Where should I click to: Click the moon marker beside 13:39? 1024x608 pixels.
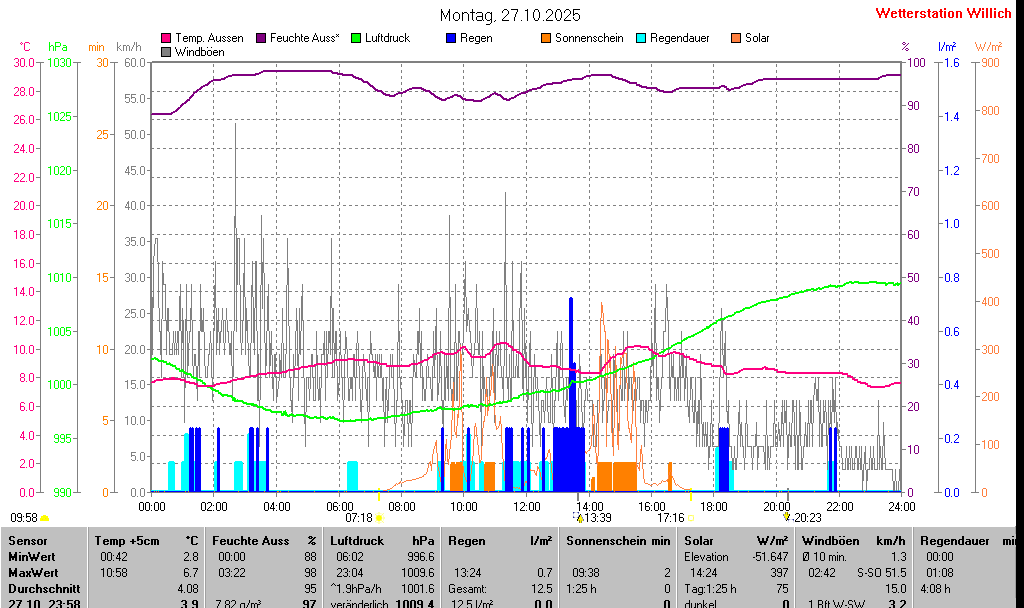579,517
